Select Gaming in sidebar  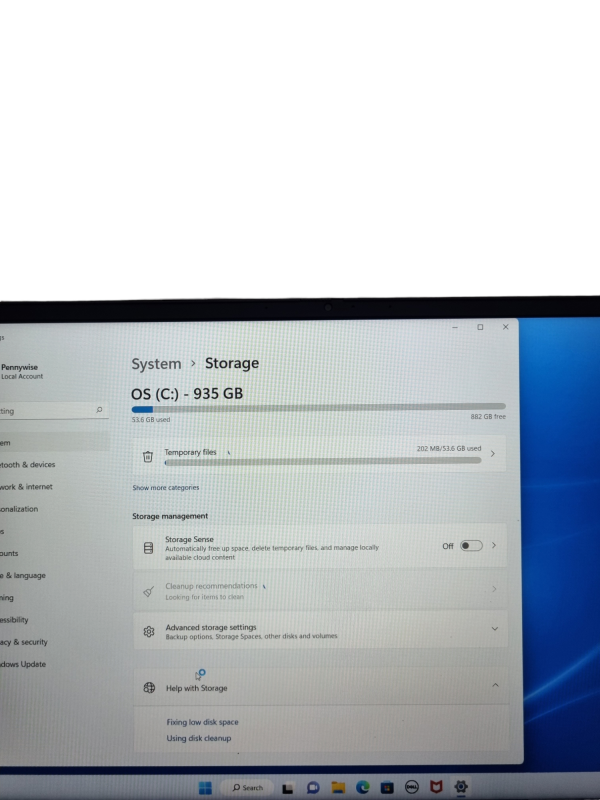click(7, 597)
